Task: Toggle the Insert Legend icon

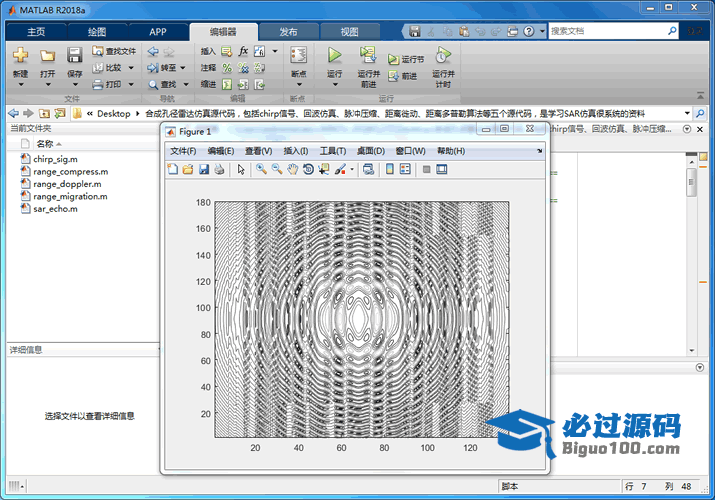Action: (x=405, y=170)
